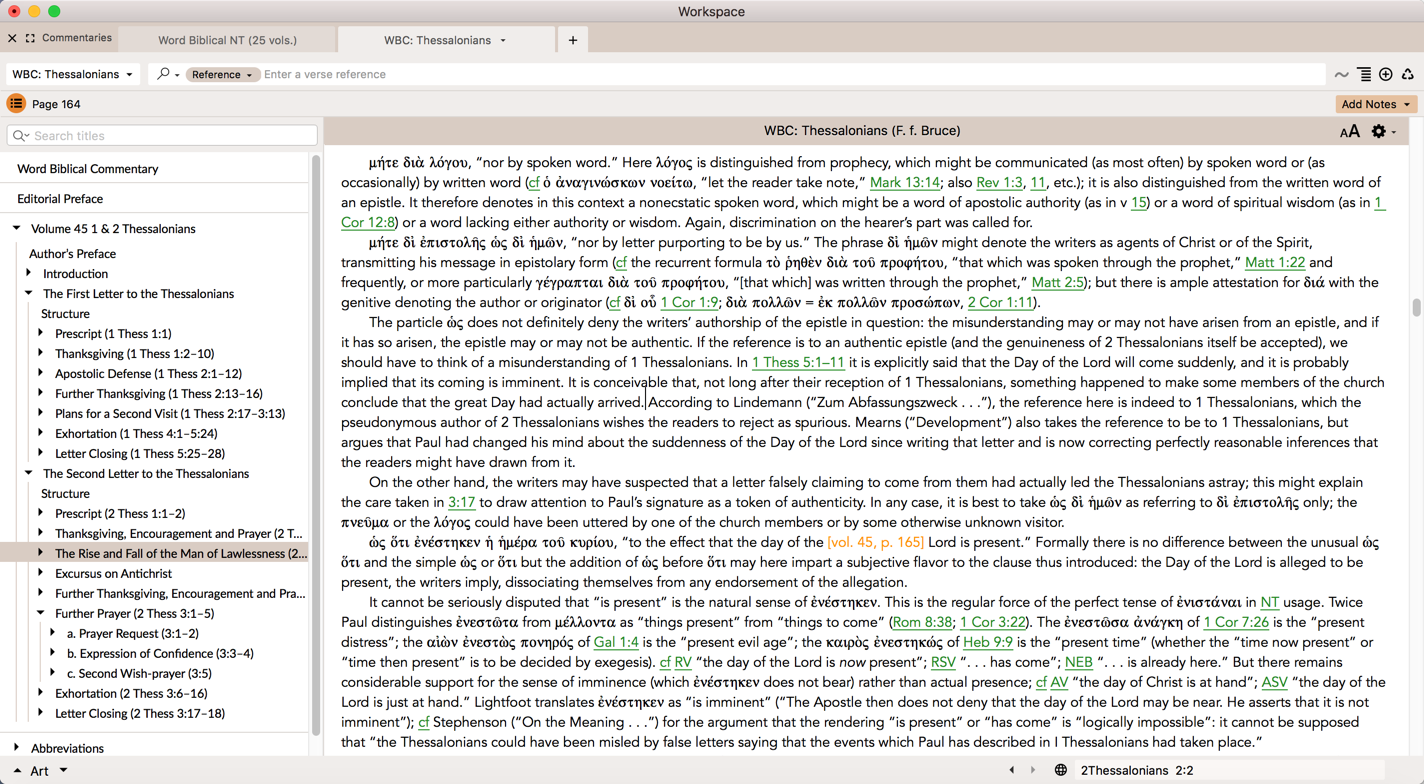Viewport: 1424px width, 784px height.
Task: Open the AA text size control
Action: 1349,131
